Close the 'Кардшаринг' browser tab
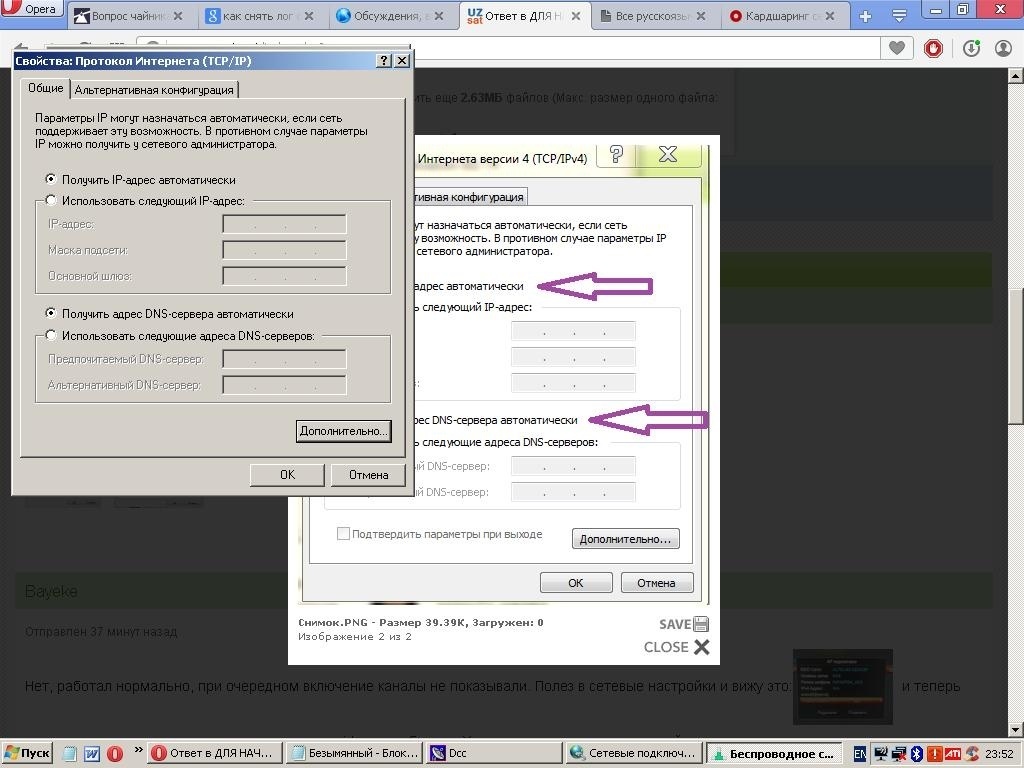The width and height of the screenshot is (1024, 768). click(829, 16)
